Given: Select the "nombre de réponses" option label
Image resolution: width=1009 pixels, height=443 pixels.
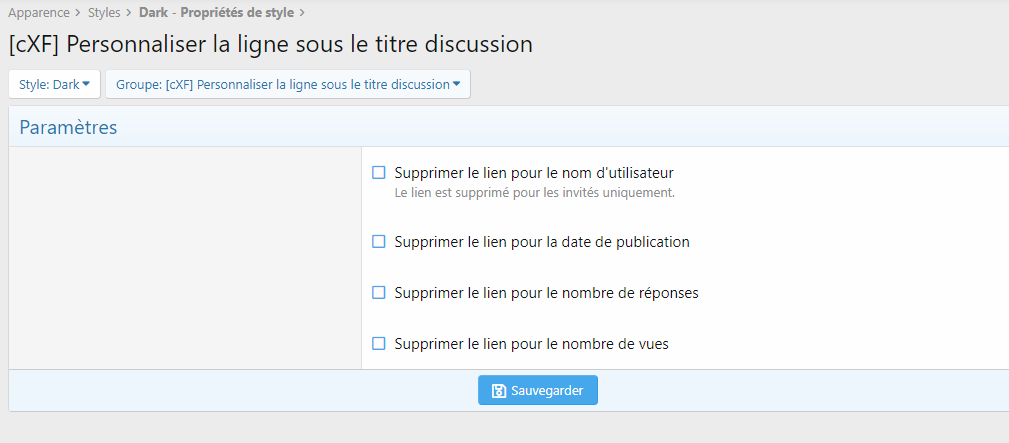Looking at the screenshot, I should (x=546, y=293).
